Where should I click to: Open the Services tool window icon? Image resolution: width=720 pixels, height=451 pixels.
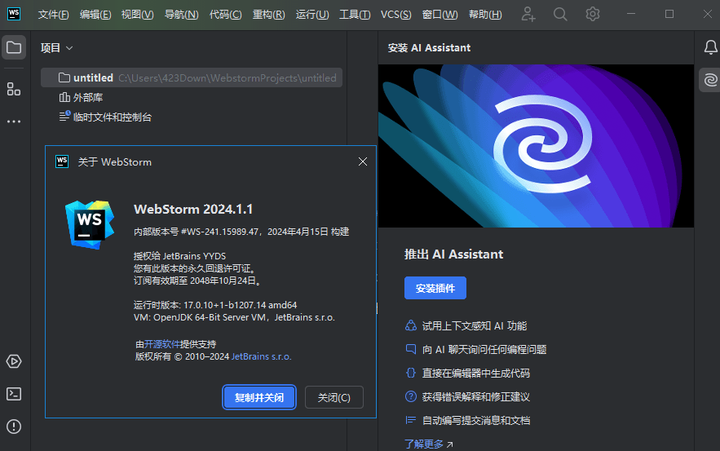[14, 361]
